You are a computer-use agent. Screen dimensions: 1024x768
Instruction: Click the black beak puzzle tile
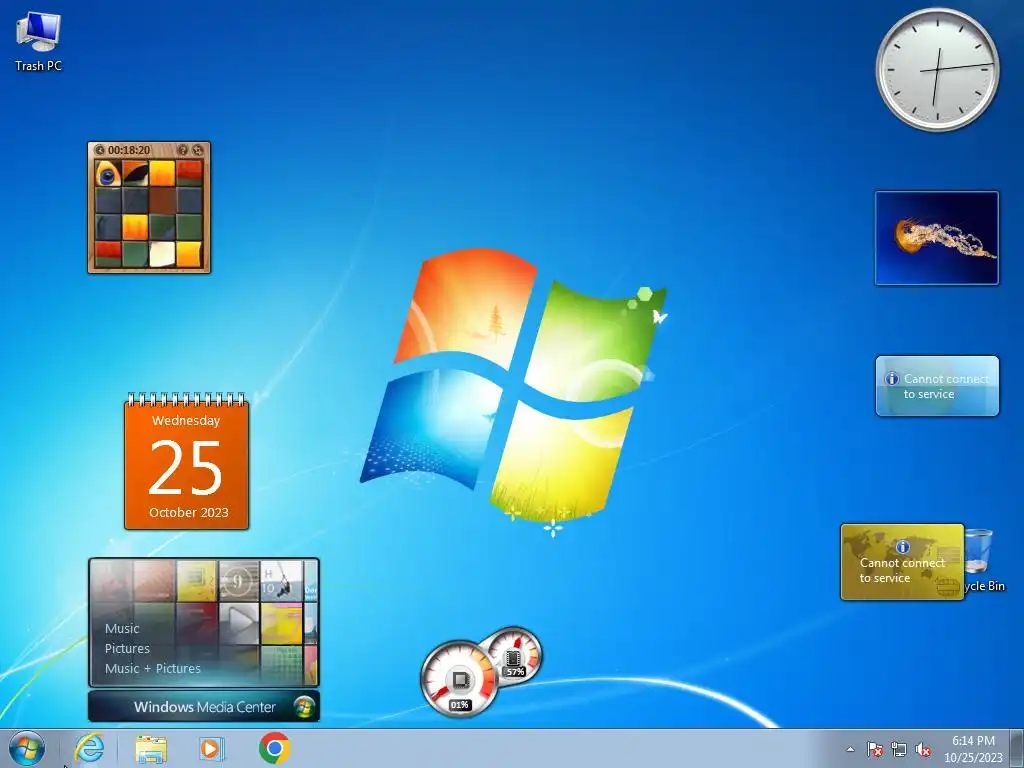click(135, 174)
